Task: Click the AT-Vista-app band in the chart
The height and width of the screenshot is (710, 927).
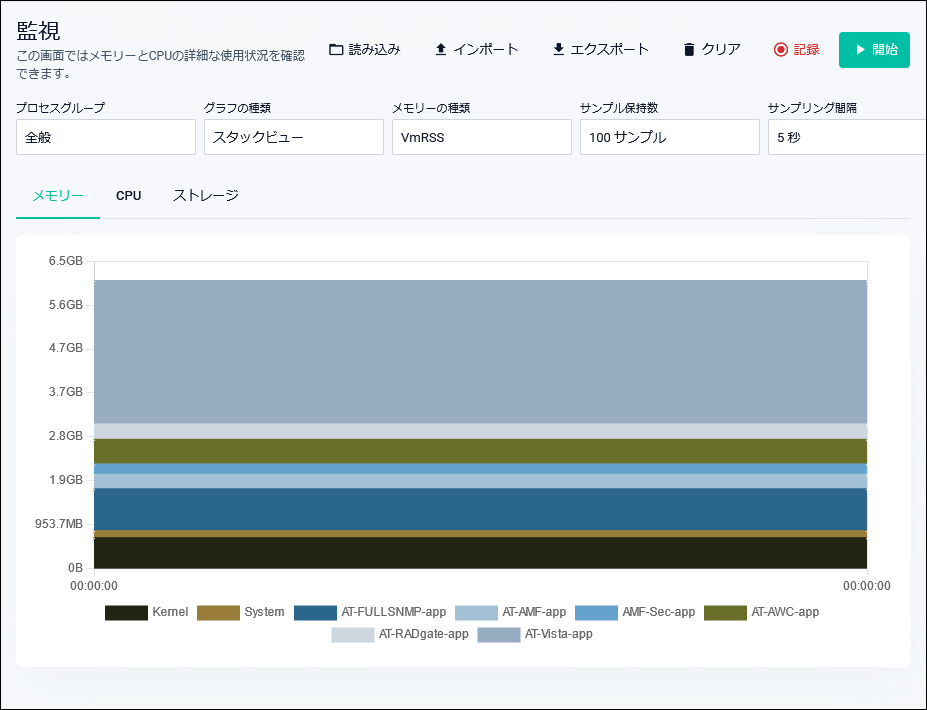Action: pyautogui.click(x=481, y=352)
